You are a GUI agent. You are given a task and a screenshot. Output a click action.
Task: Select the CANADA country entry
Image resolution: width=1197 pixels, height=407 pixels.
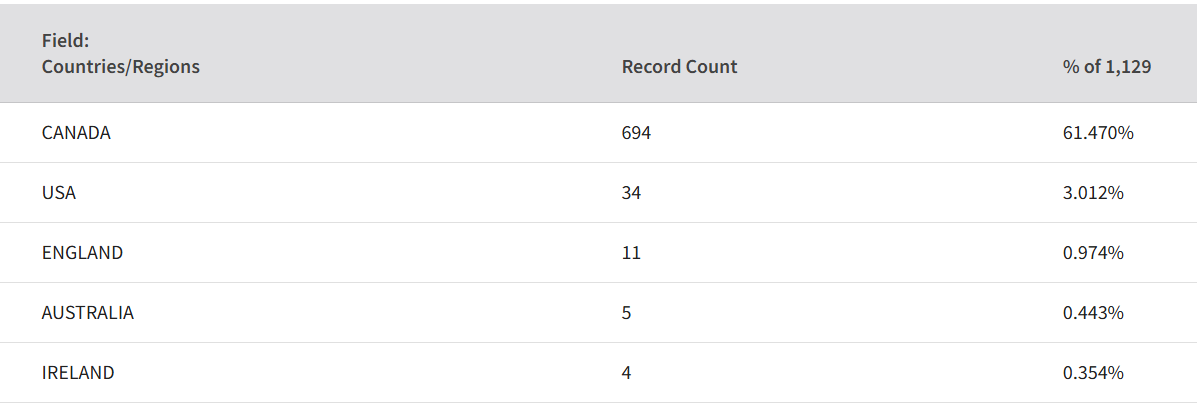point(76,133)
